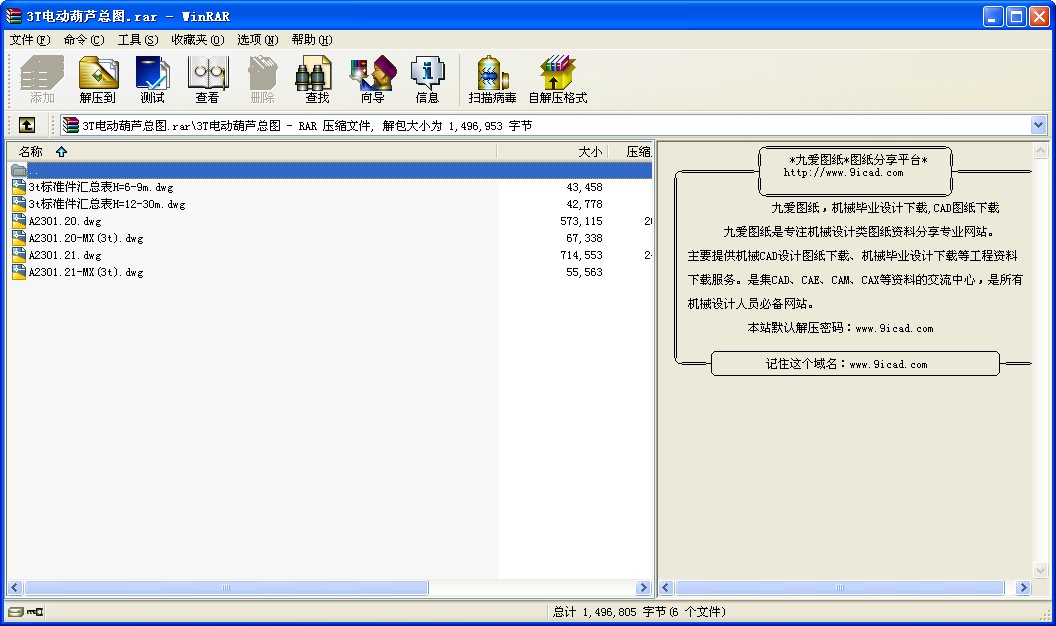
Task: Click the Virus Scan (扫描病毒) icon
Action: tap(492, 79)
